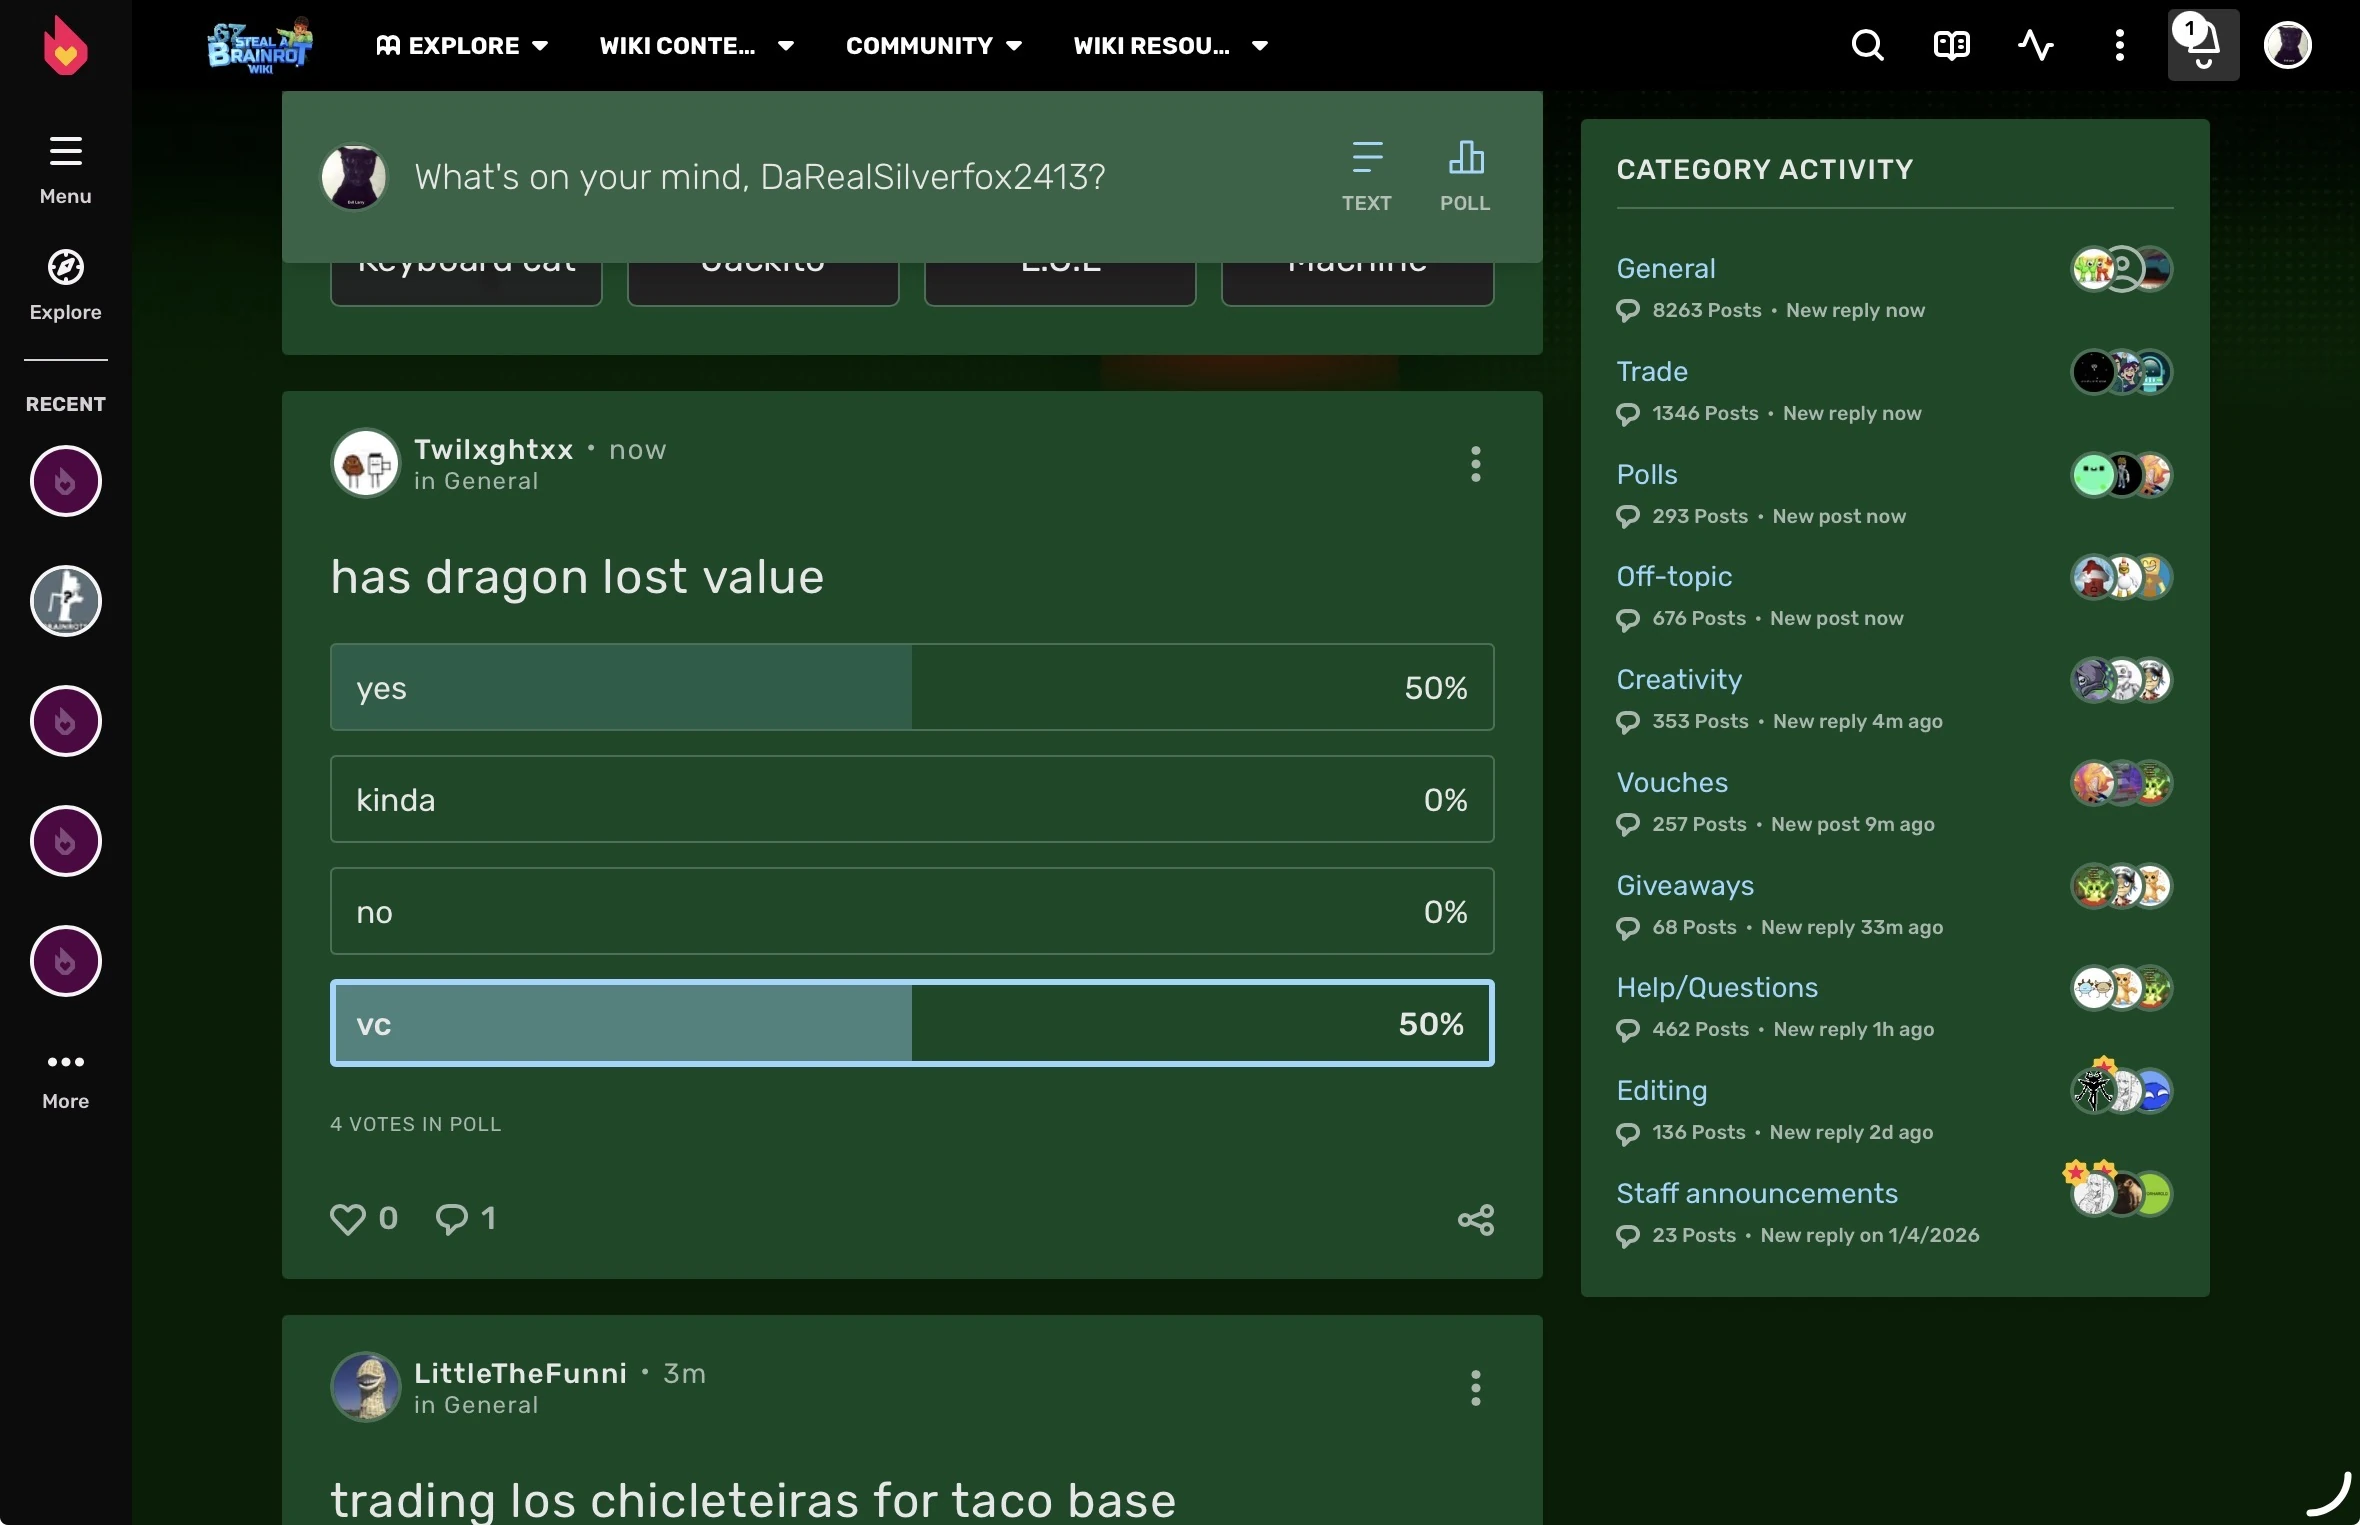Vote yes in dragon poll
2360x1525 pixels.
(911, 687)
